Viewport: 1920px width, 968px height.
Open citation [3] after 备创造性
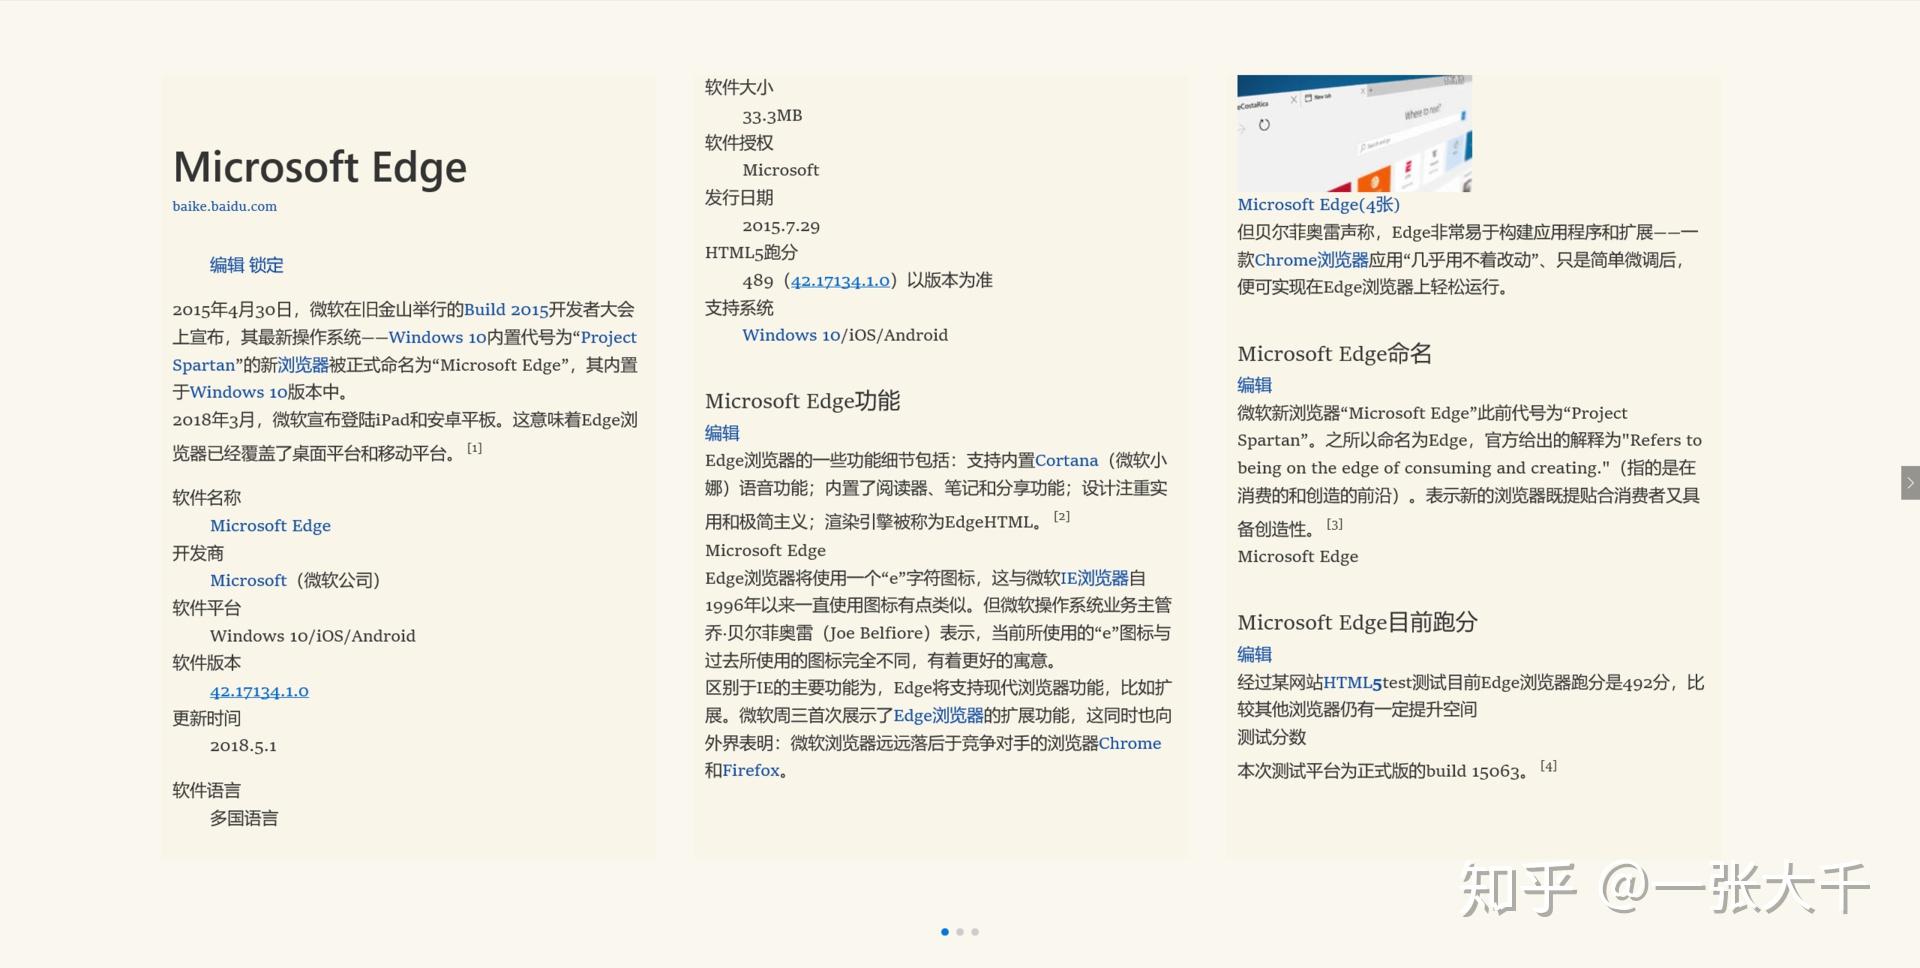point(1335,524)
